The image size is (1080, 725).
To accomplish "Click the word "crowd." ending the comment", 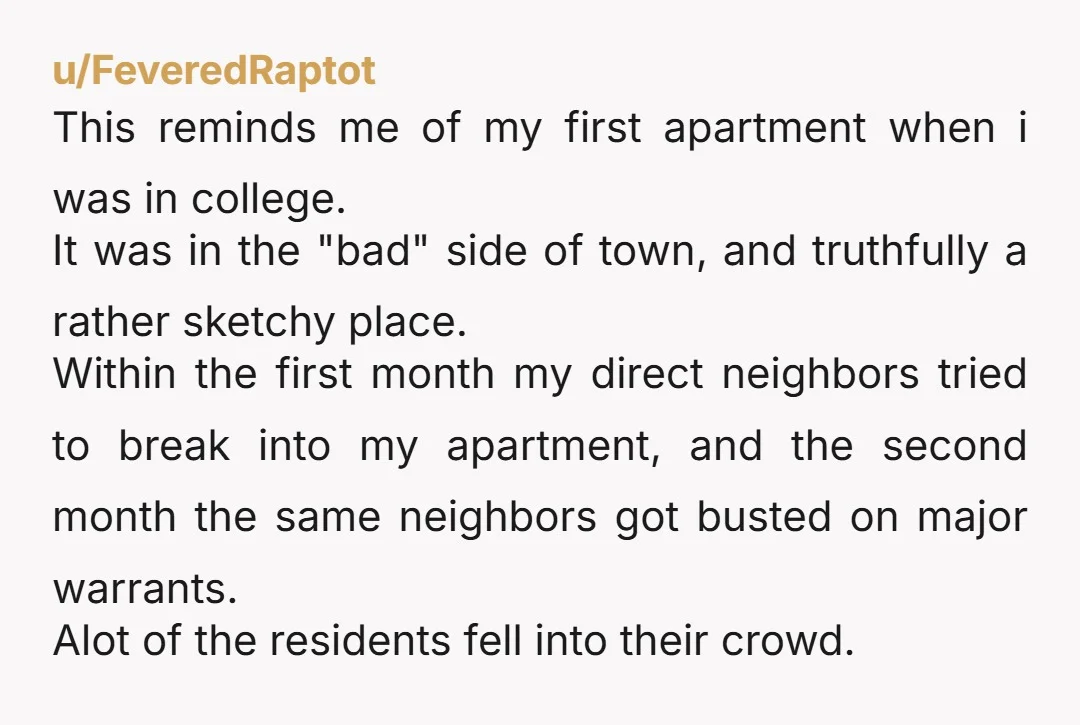I will (787, 641).
